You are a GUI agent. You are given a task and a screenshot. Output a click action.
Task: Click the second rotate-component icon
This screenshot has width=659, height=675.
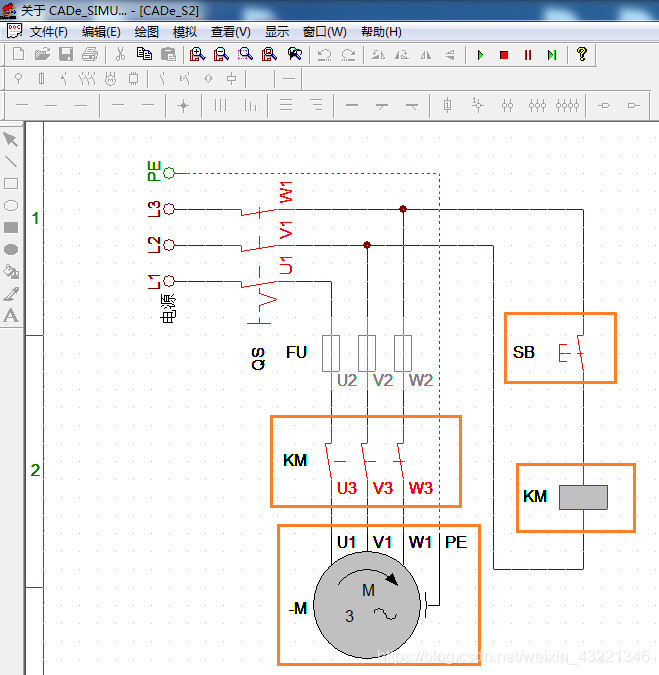[x=402, y=55]
